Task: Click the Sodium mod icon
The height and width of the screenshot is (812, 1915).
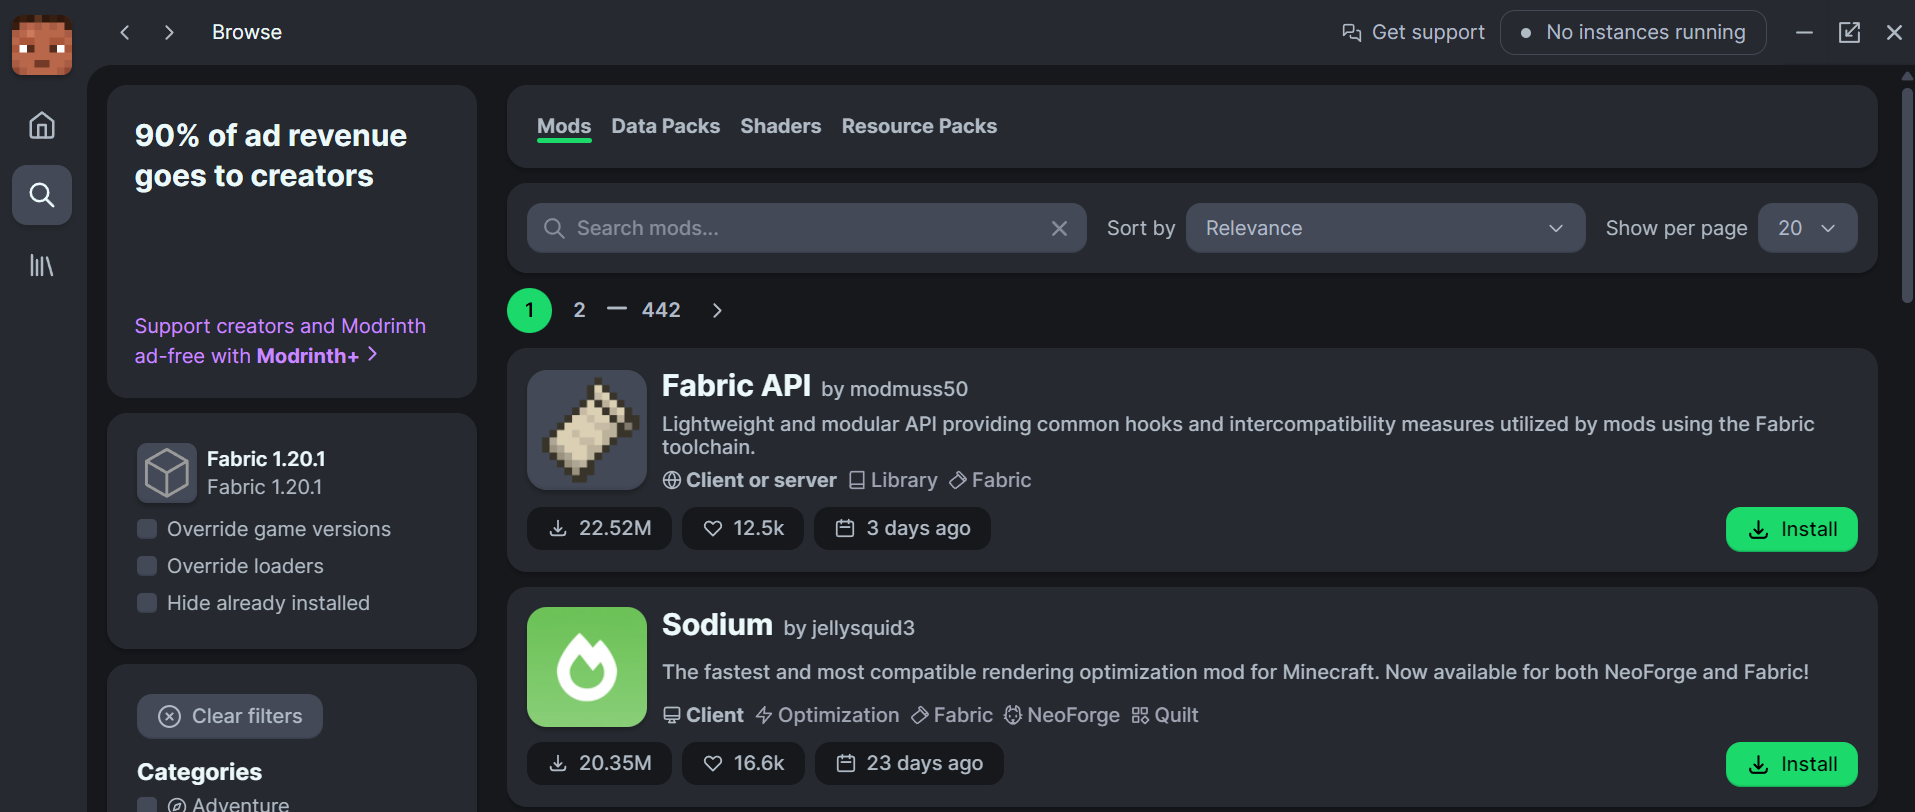Action: pyautogui.click(x=587, y=667)
